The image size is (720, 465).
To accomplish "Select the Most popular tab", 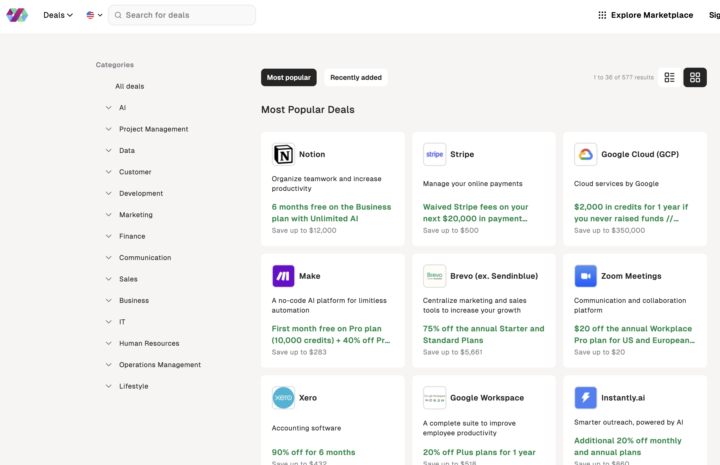I will [x=289, y=78].
